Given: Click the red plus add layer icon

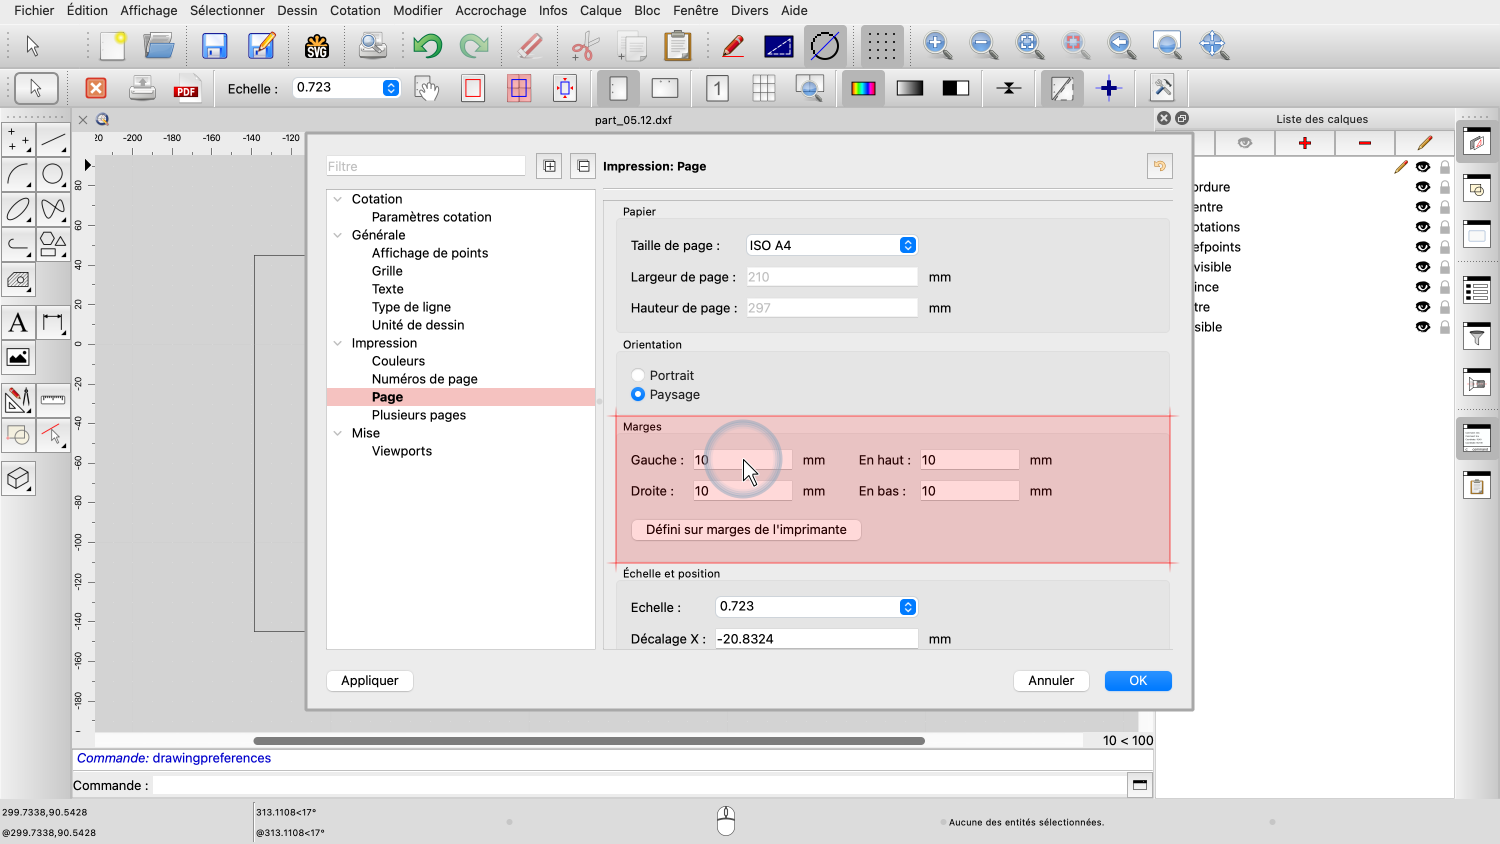Looking at the screenshot, I should (x=1304, y=143).
